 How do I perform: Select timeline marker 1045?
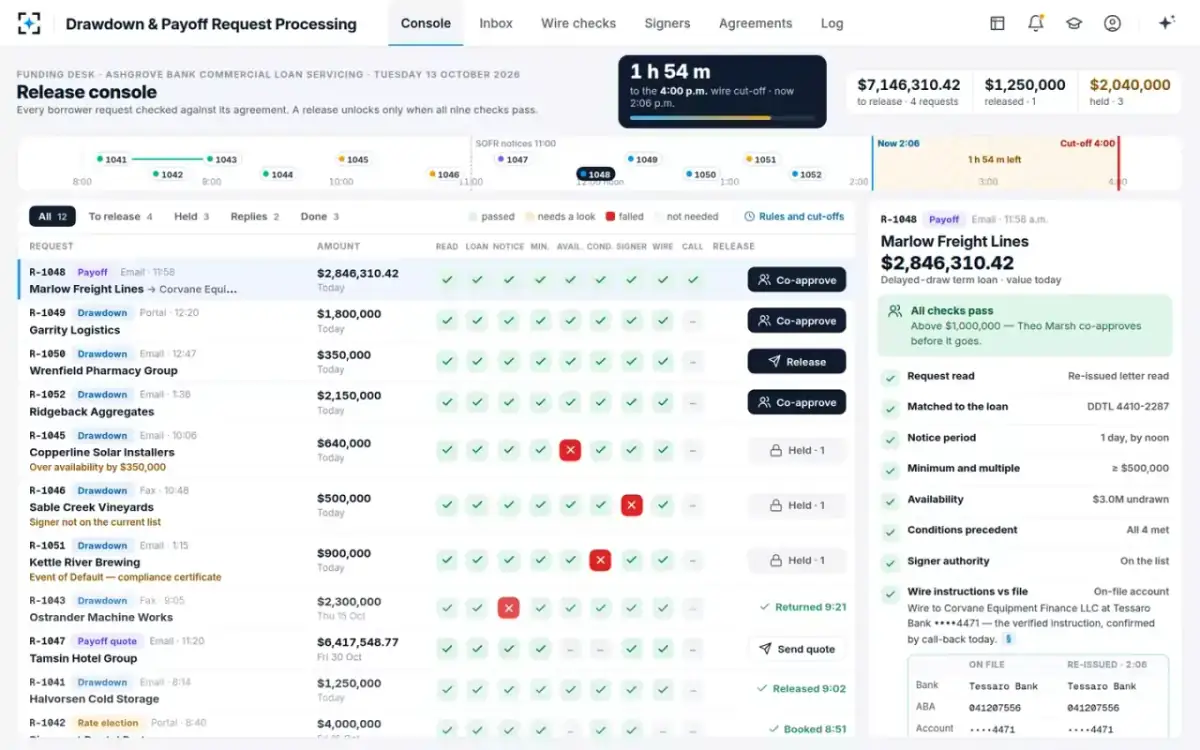pyautogui.click(x=352, y=159)
